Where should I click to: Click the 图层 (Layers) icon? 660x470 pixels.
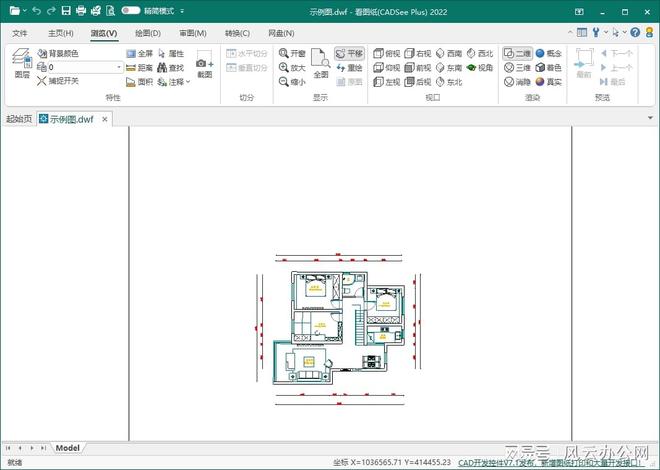22,64
